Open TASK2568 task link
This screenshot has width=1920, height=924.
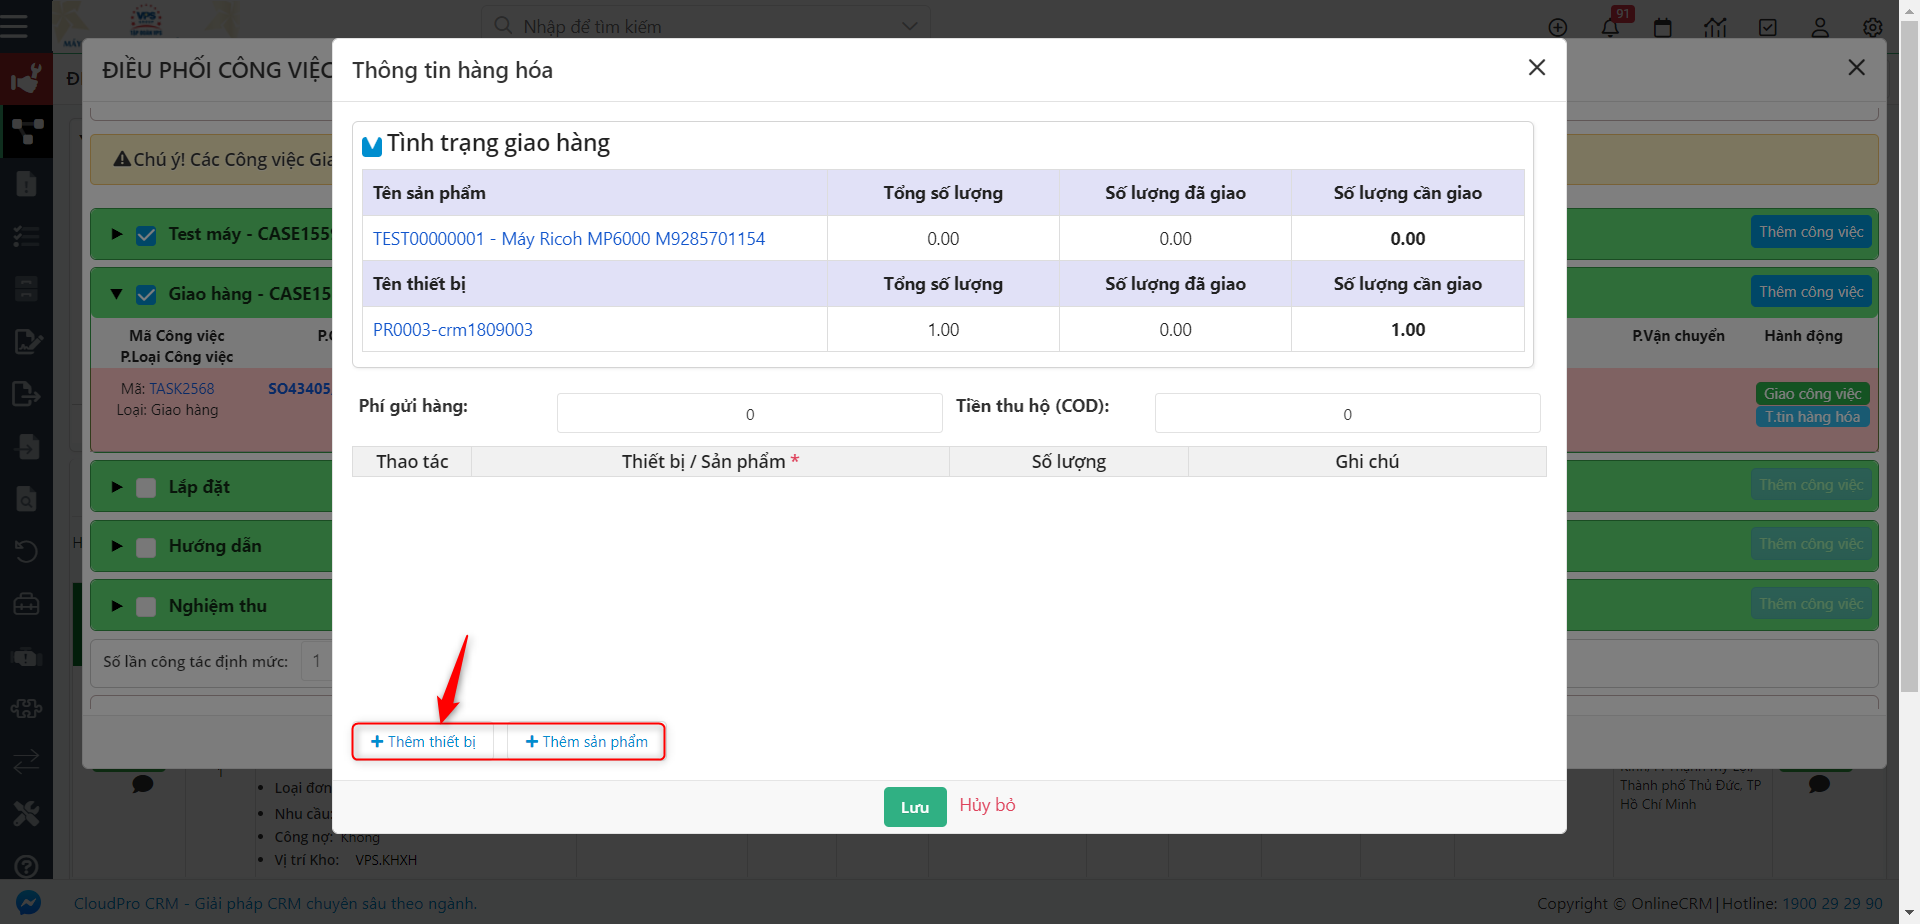(x=182, y=389)
